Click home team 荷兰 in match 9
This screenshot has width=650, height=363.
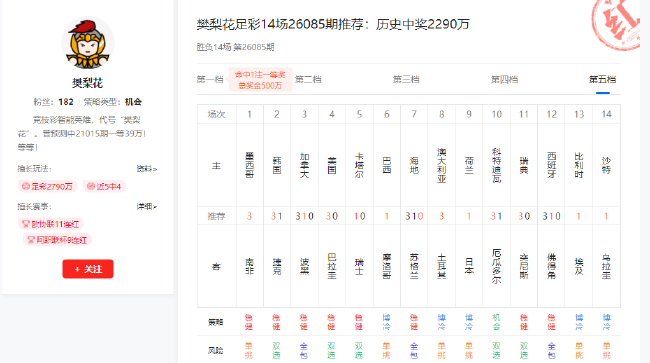pos(469,165)
